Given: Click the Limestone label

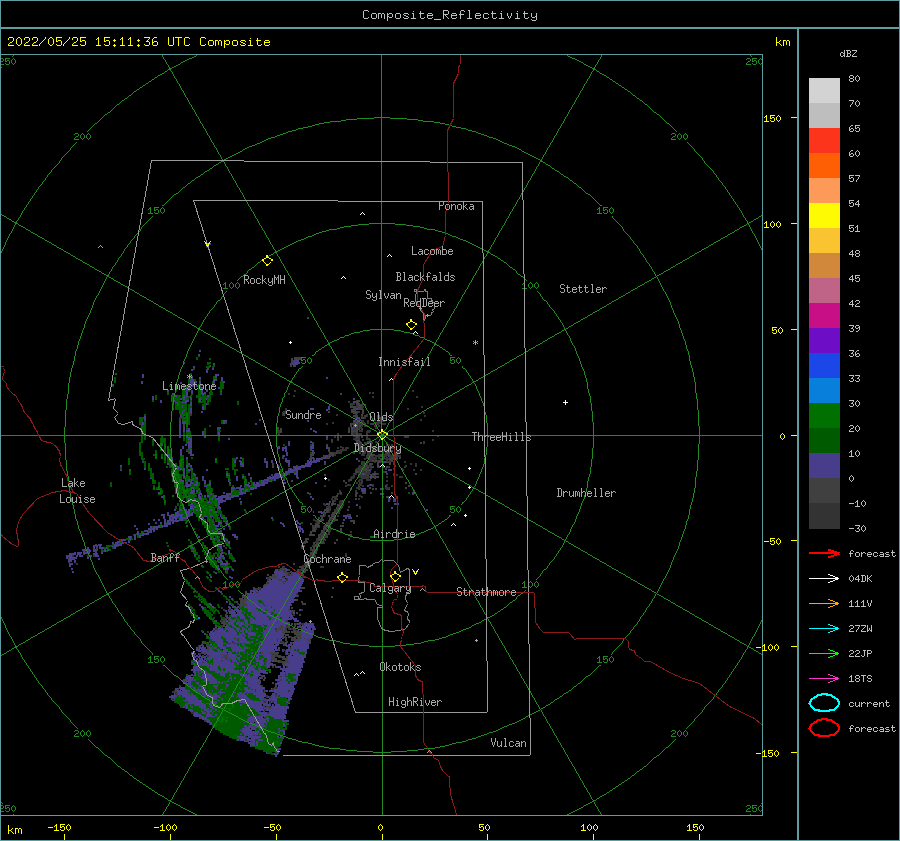Looking at the screenshot, I should coord(189,386).
